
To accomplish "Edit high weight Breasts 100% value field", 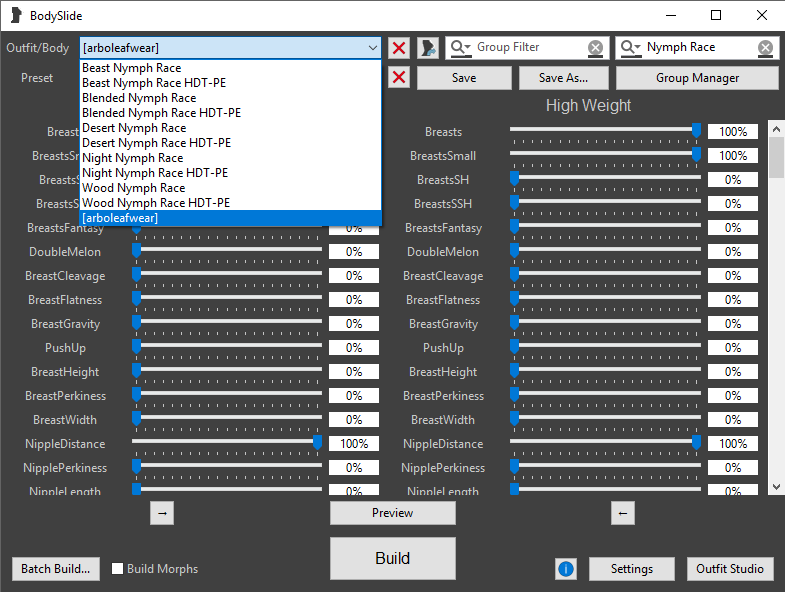I will (x=732, y=132).
